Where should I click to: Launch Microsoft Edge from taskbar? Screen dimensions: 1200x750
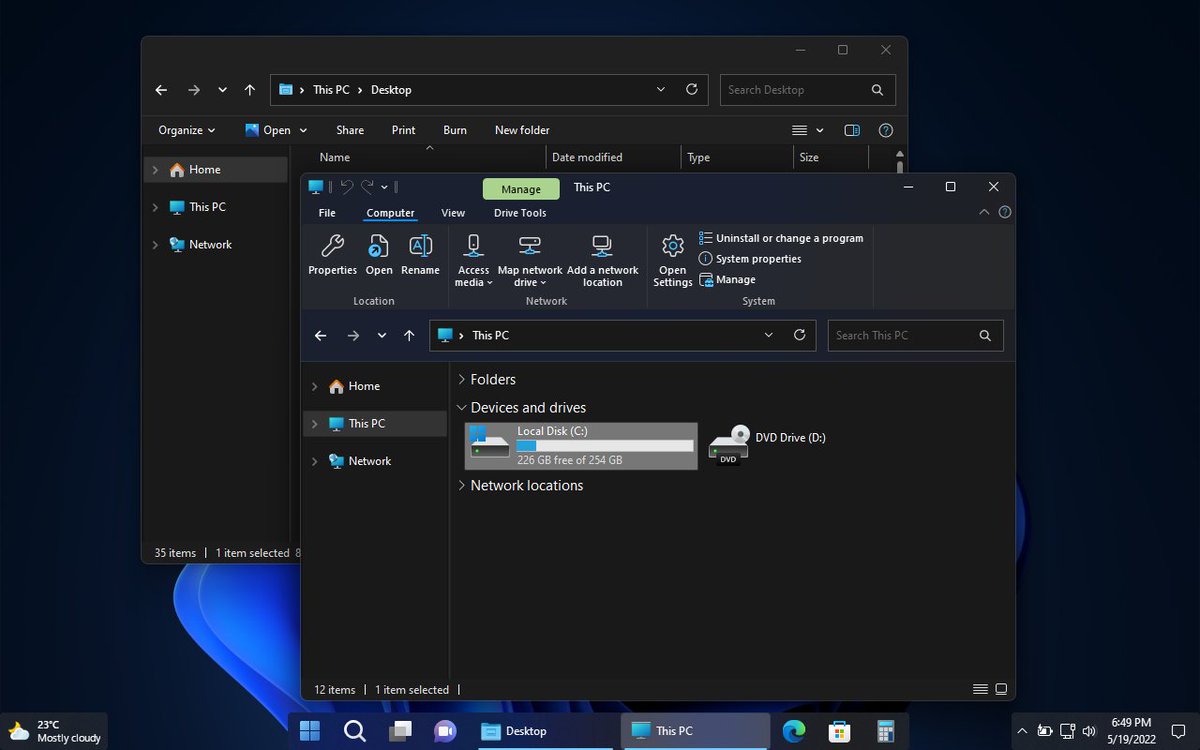(794, 731)
